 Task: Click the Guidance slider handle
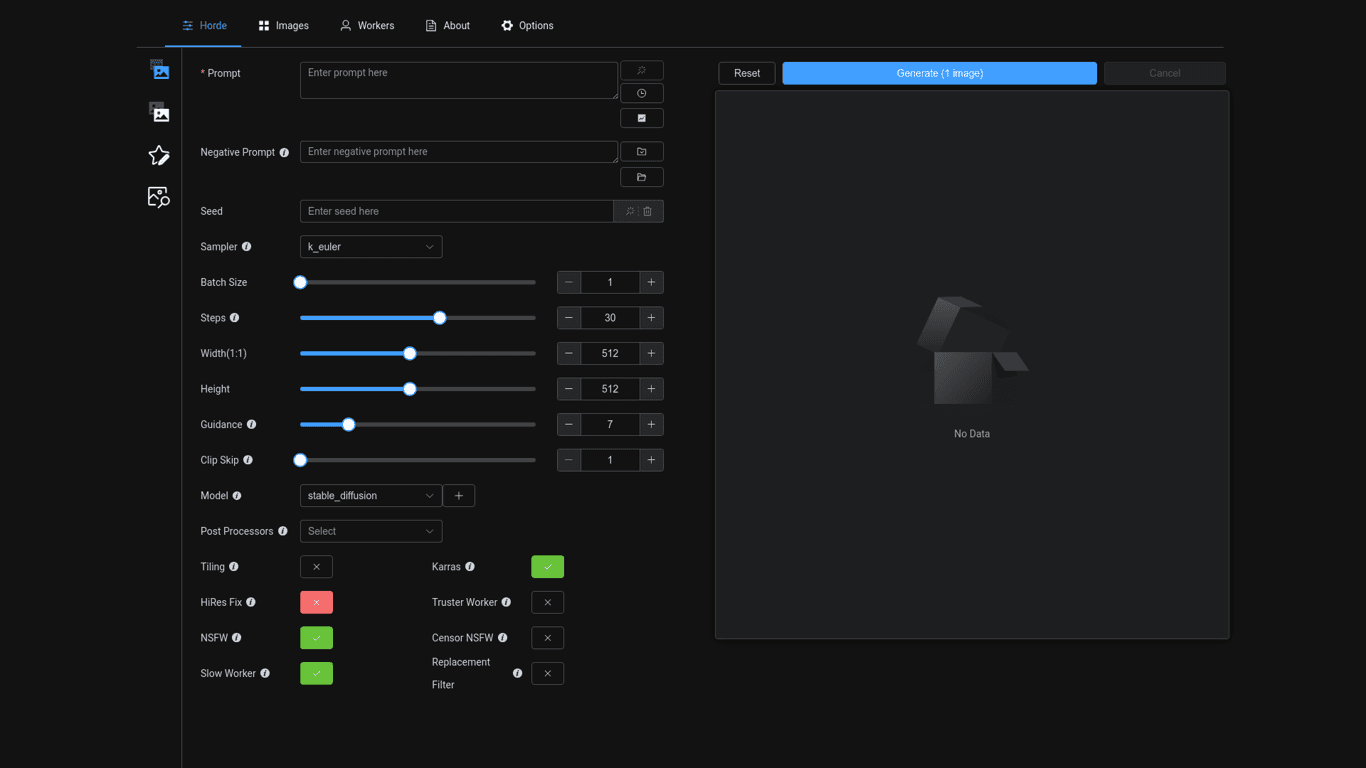point(348,425)
